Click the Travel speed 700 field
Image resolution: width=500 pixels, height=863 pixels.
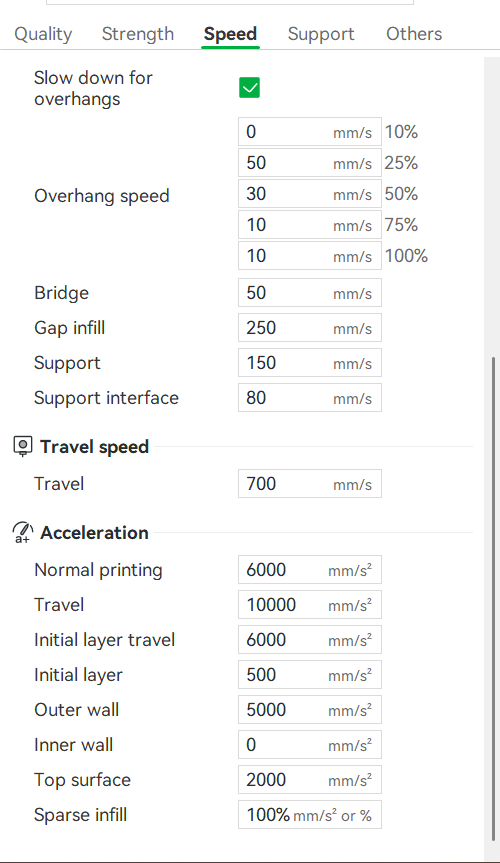pos(310,484)
